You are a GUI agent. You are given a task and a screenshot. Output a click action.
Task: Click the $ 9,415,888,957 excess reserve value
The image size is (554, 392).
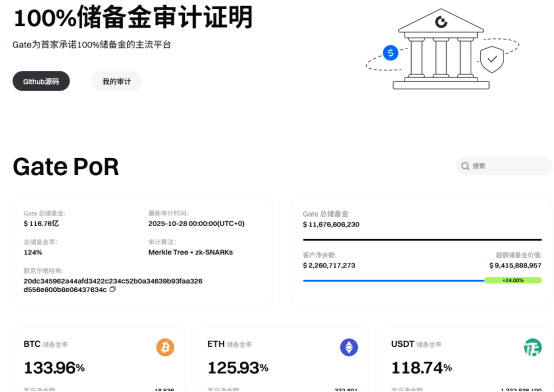[515, 265]
